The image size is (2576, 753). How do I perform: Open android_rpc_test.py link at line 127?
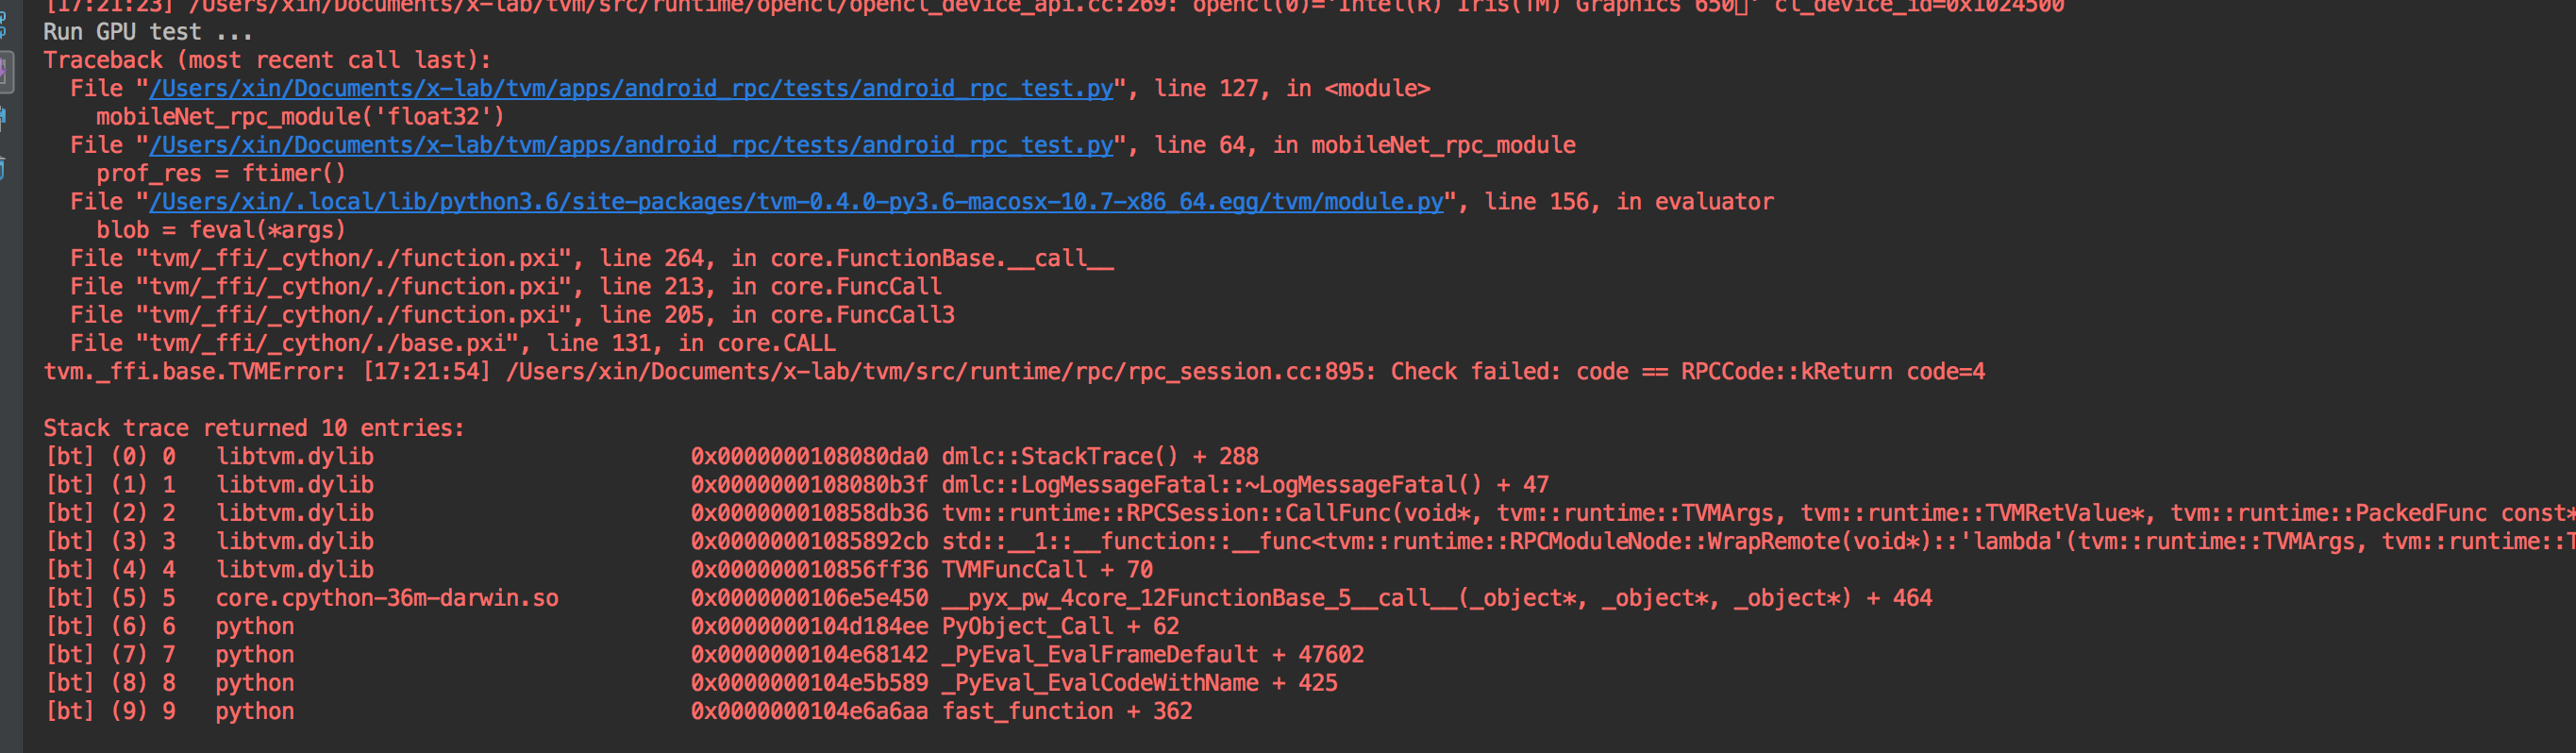coord(630,88)
